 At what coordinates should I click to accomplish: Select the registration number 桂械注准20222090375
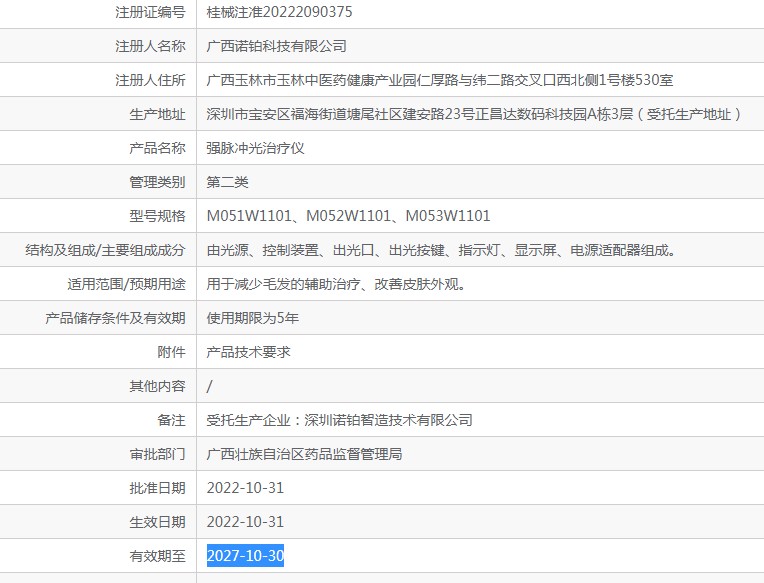pyautogui.click(x=279, y=12)
